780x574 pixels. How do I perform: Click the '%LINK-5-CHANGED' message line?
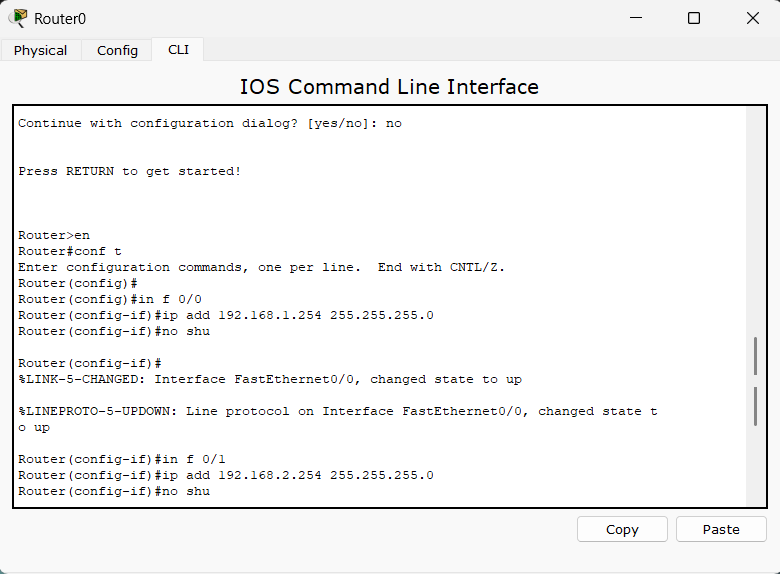(x=270, y=380)
